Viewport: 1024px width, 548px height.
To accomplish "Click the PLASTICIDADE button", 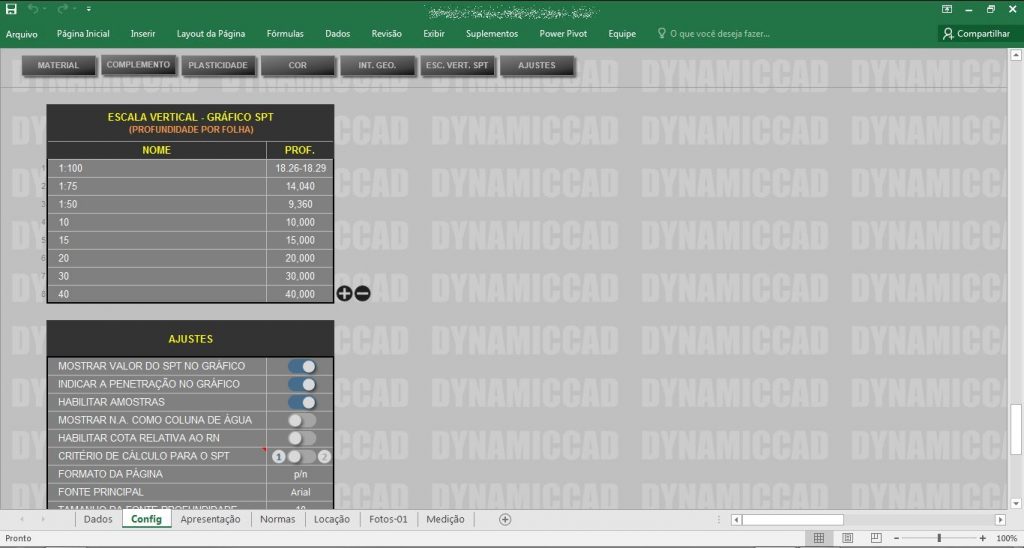I will coord(218,65).
